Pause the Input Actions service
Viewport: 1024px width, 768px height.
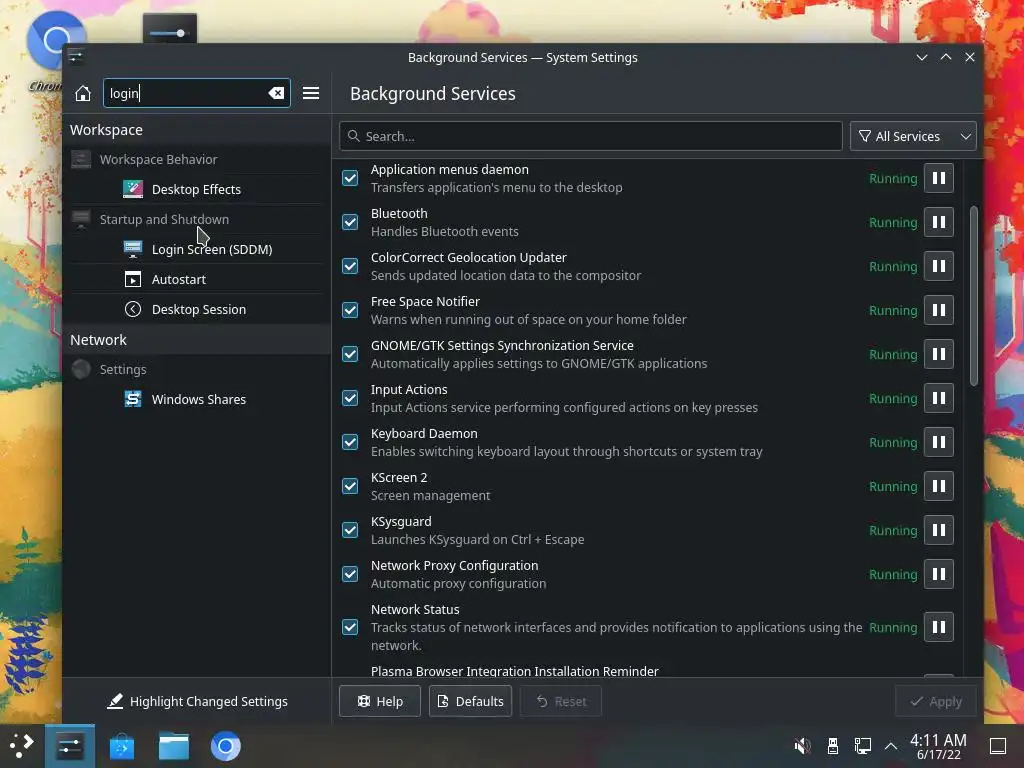pyautogui.click(x=938, y=398)
